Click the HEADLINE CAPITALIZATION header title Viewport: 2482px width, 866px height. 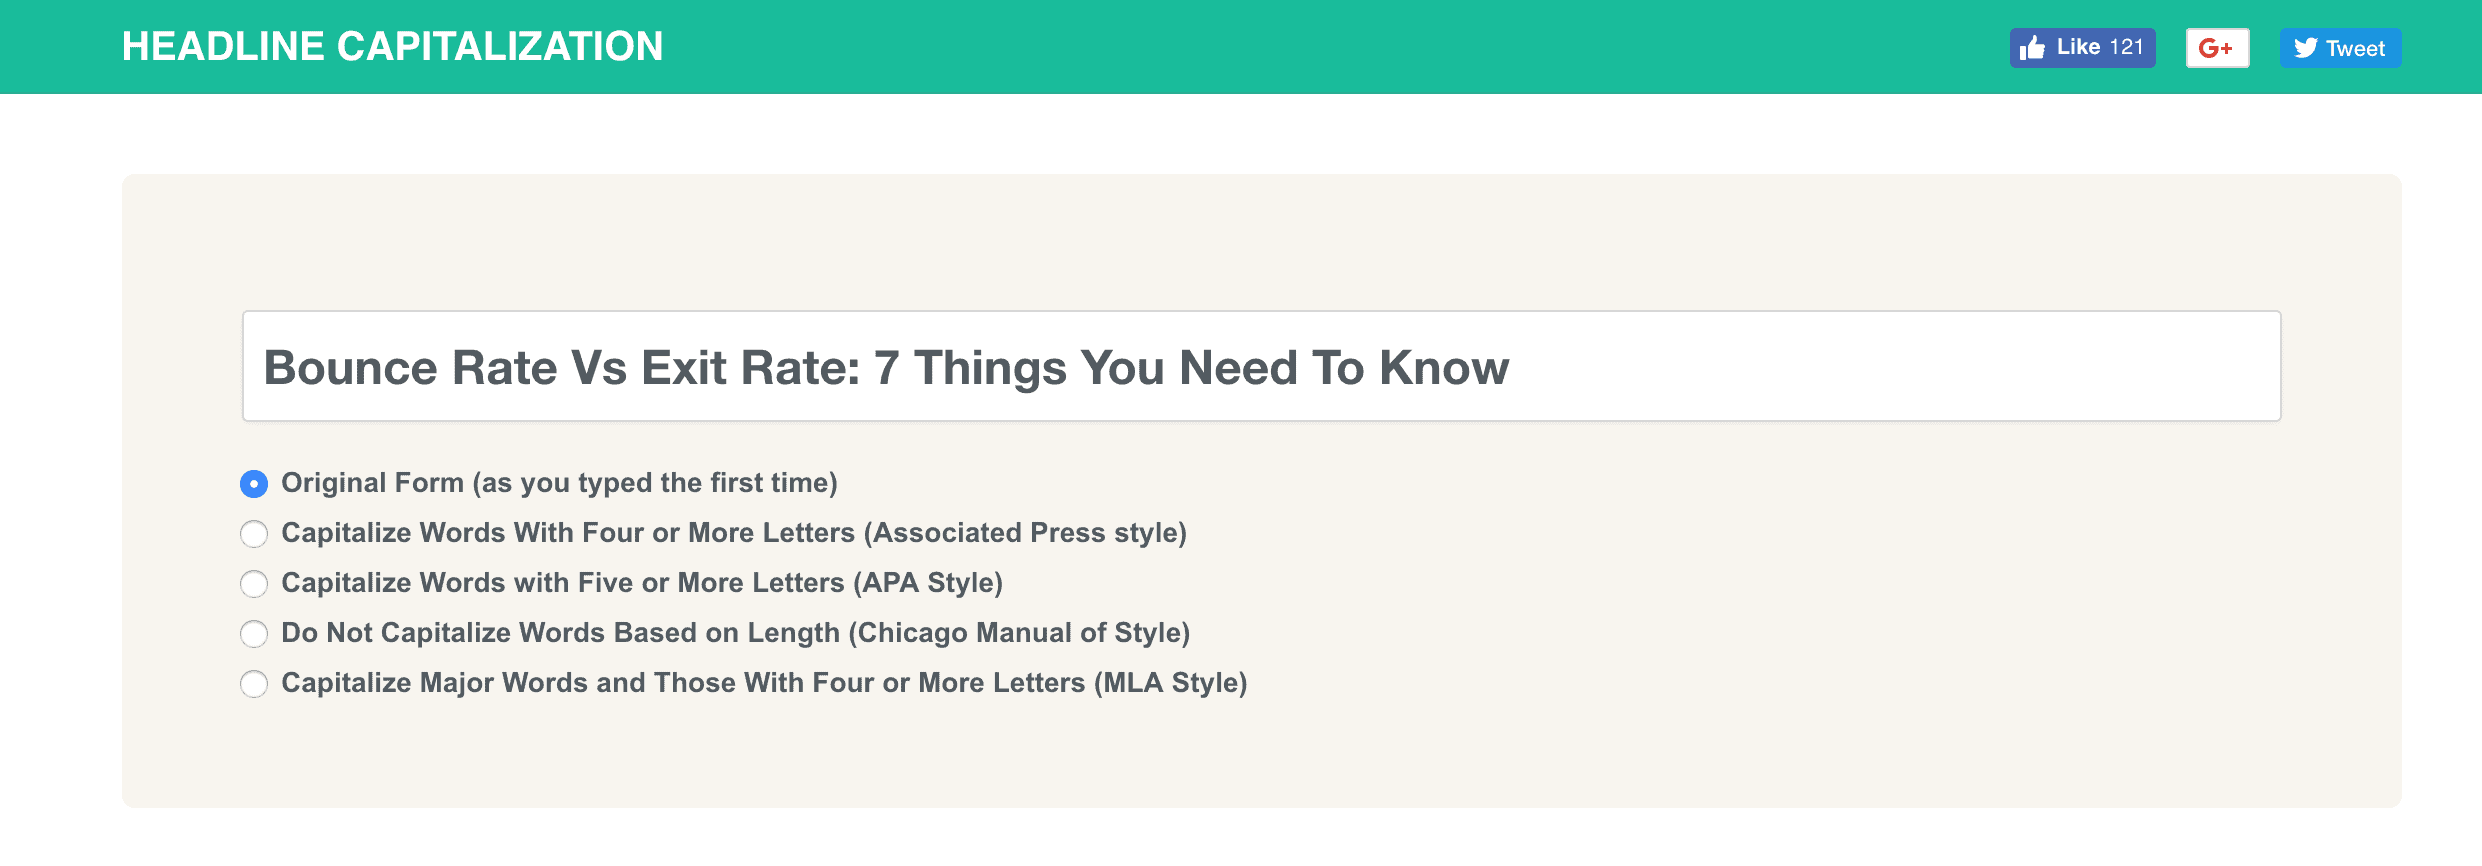tap(391, 44)
